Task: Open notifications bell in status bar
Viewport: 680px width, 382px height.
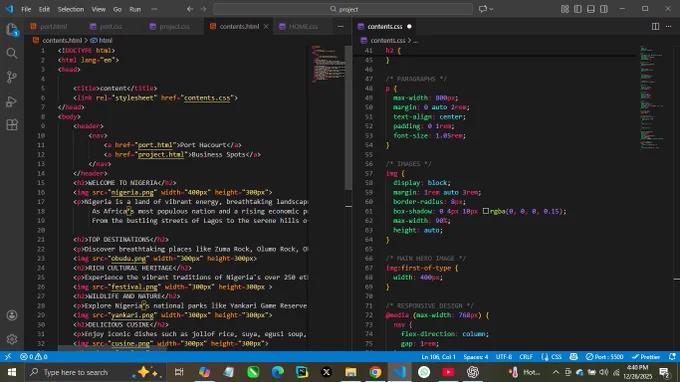Action: tap(672, 357)
